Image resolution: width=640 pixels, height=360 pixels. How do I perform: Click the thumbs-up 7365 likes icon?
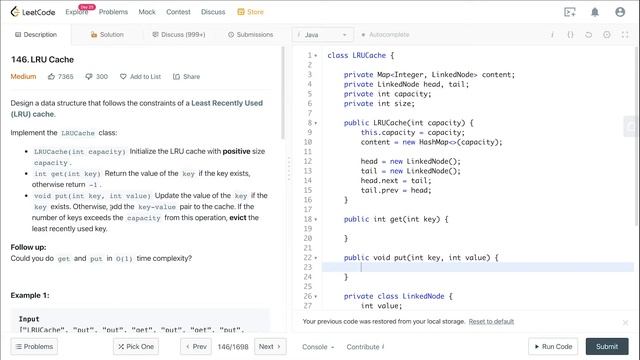click(51, 76)
